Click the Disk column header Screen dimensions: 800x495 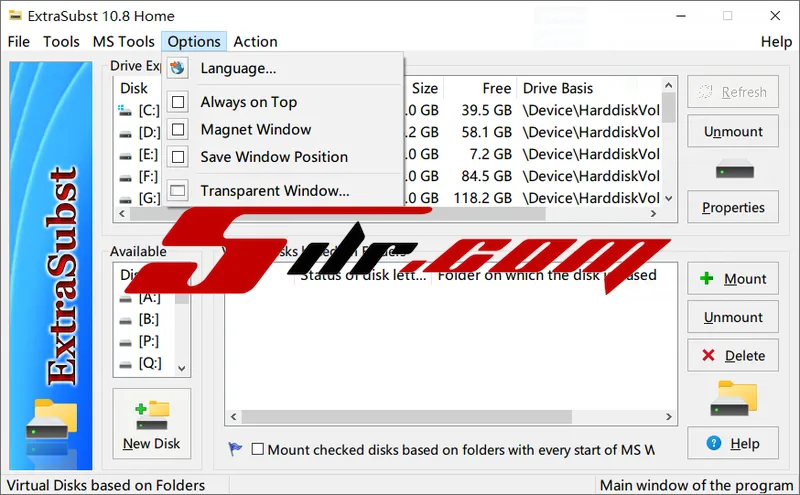[x=134, y=88]
